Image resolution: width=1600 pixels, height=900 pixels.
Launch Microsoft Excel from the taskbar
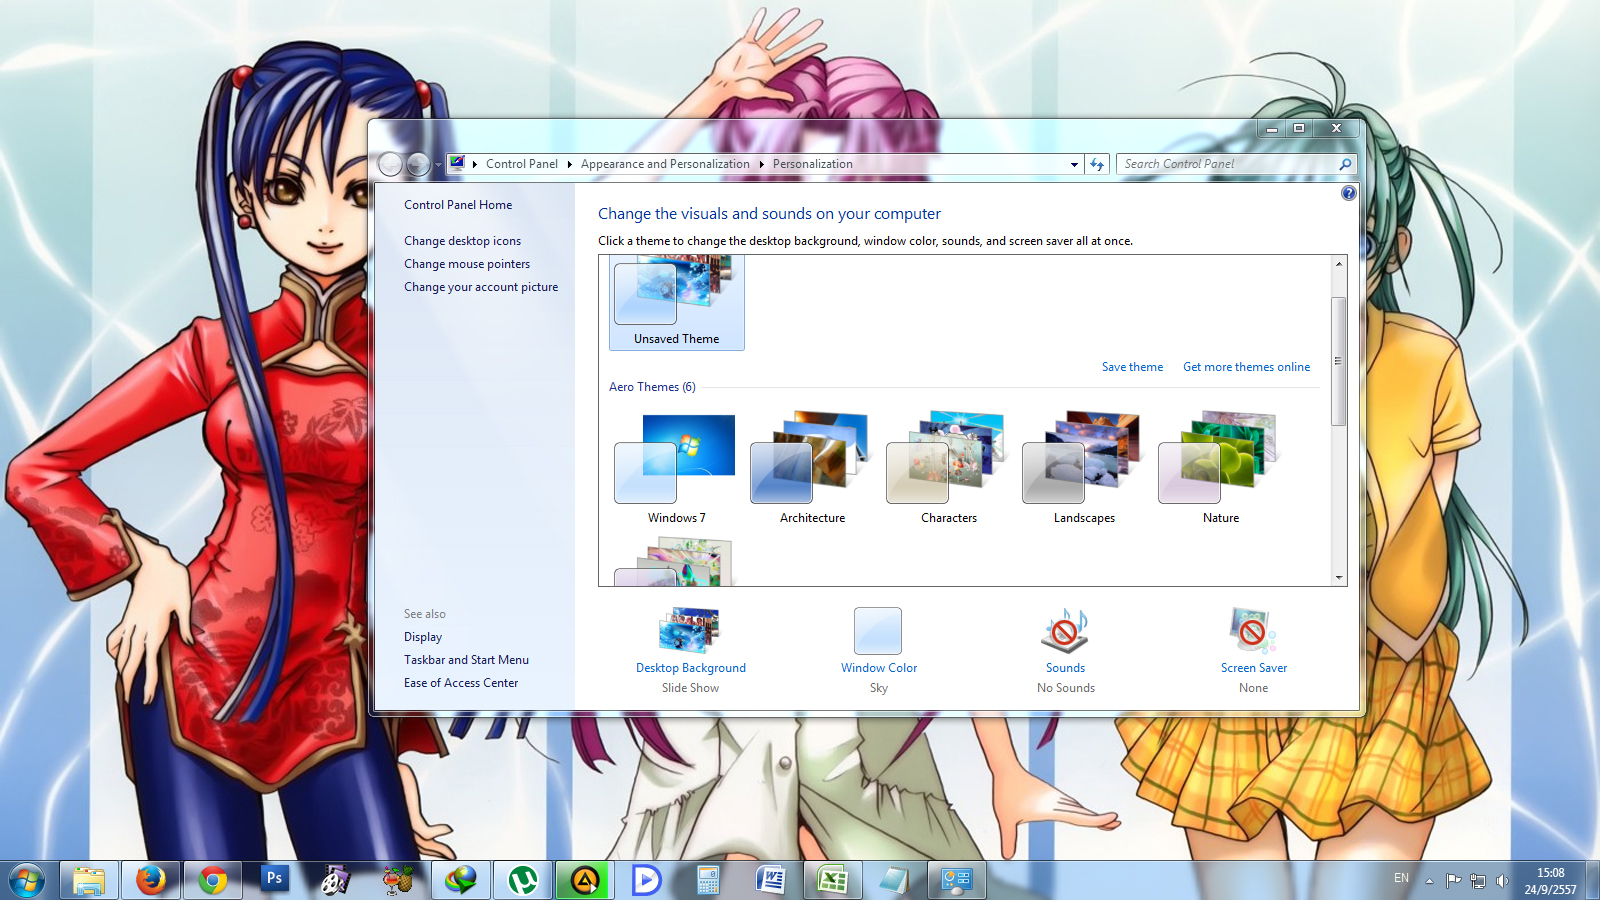tap(832, 880)
